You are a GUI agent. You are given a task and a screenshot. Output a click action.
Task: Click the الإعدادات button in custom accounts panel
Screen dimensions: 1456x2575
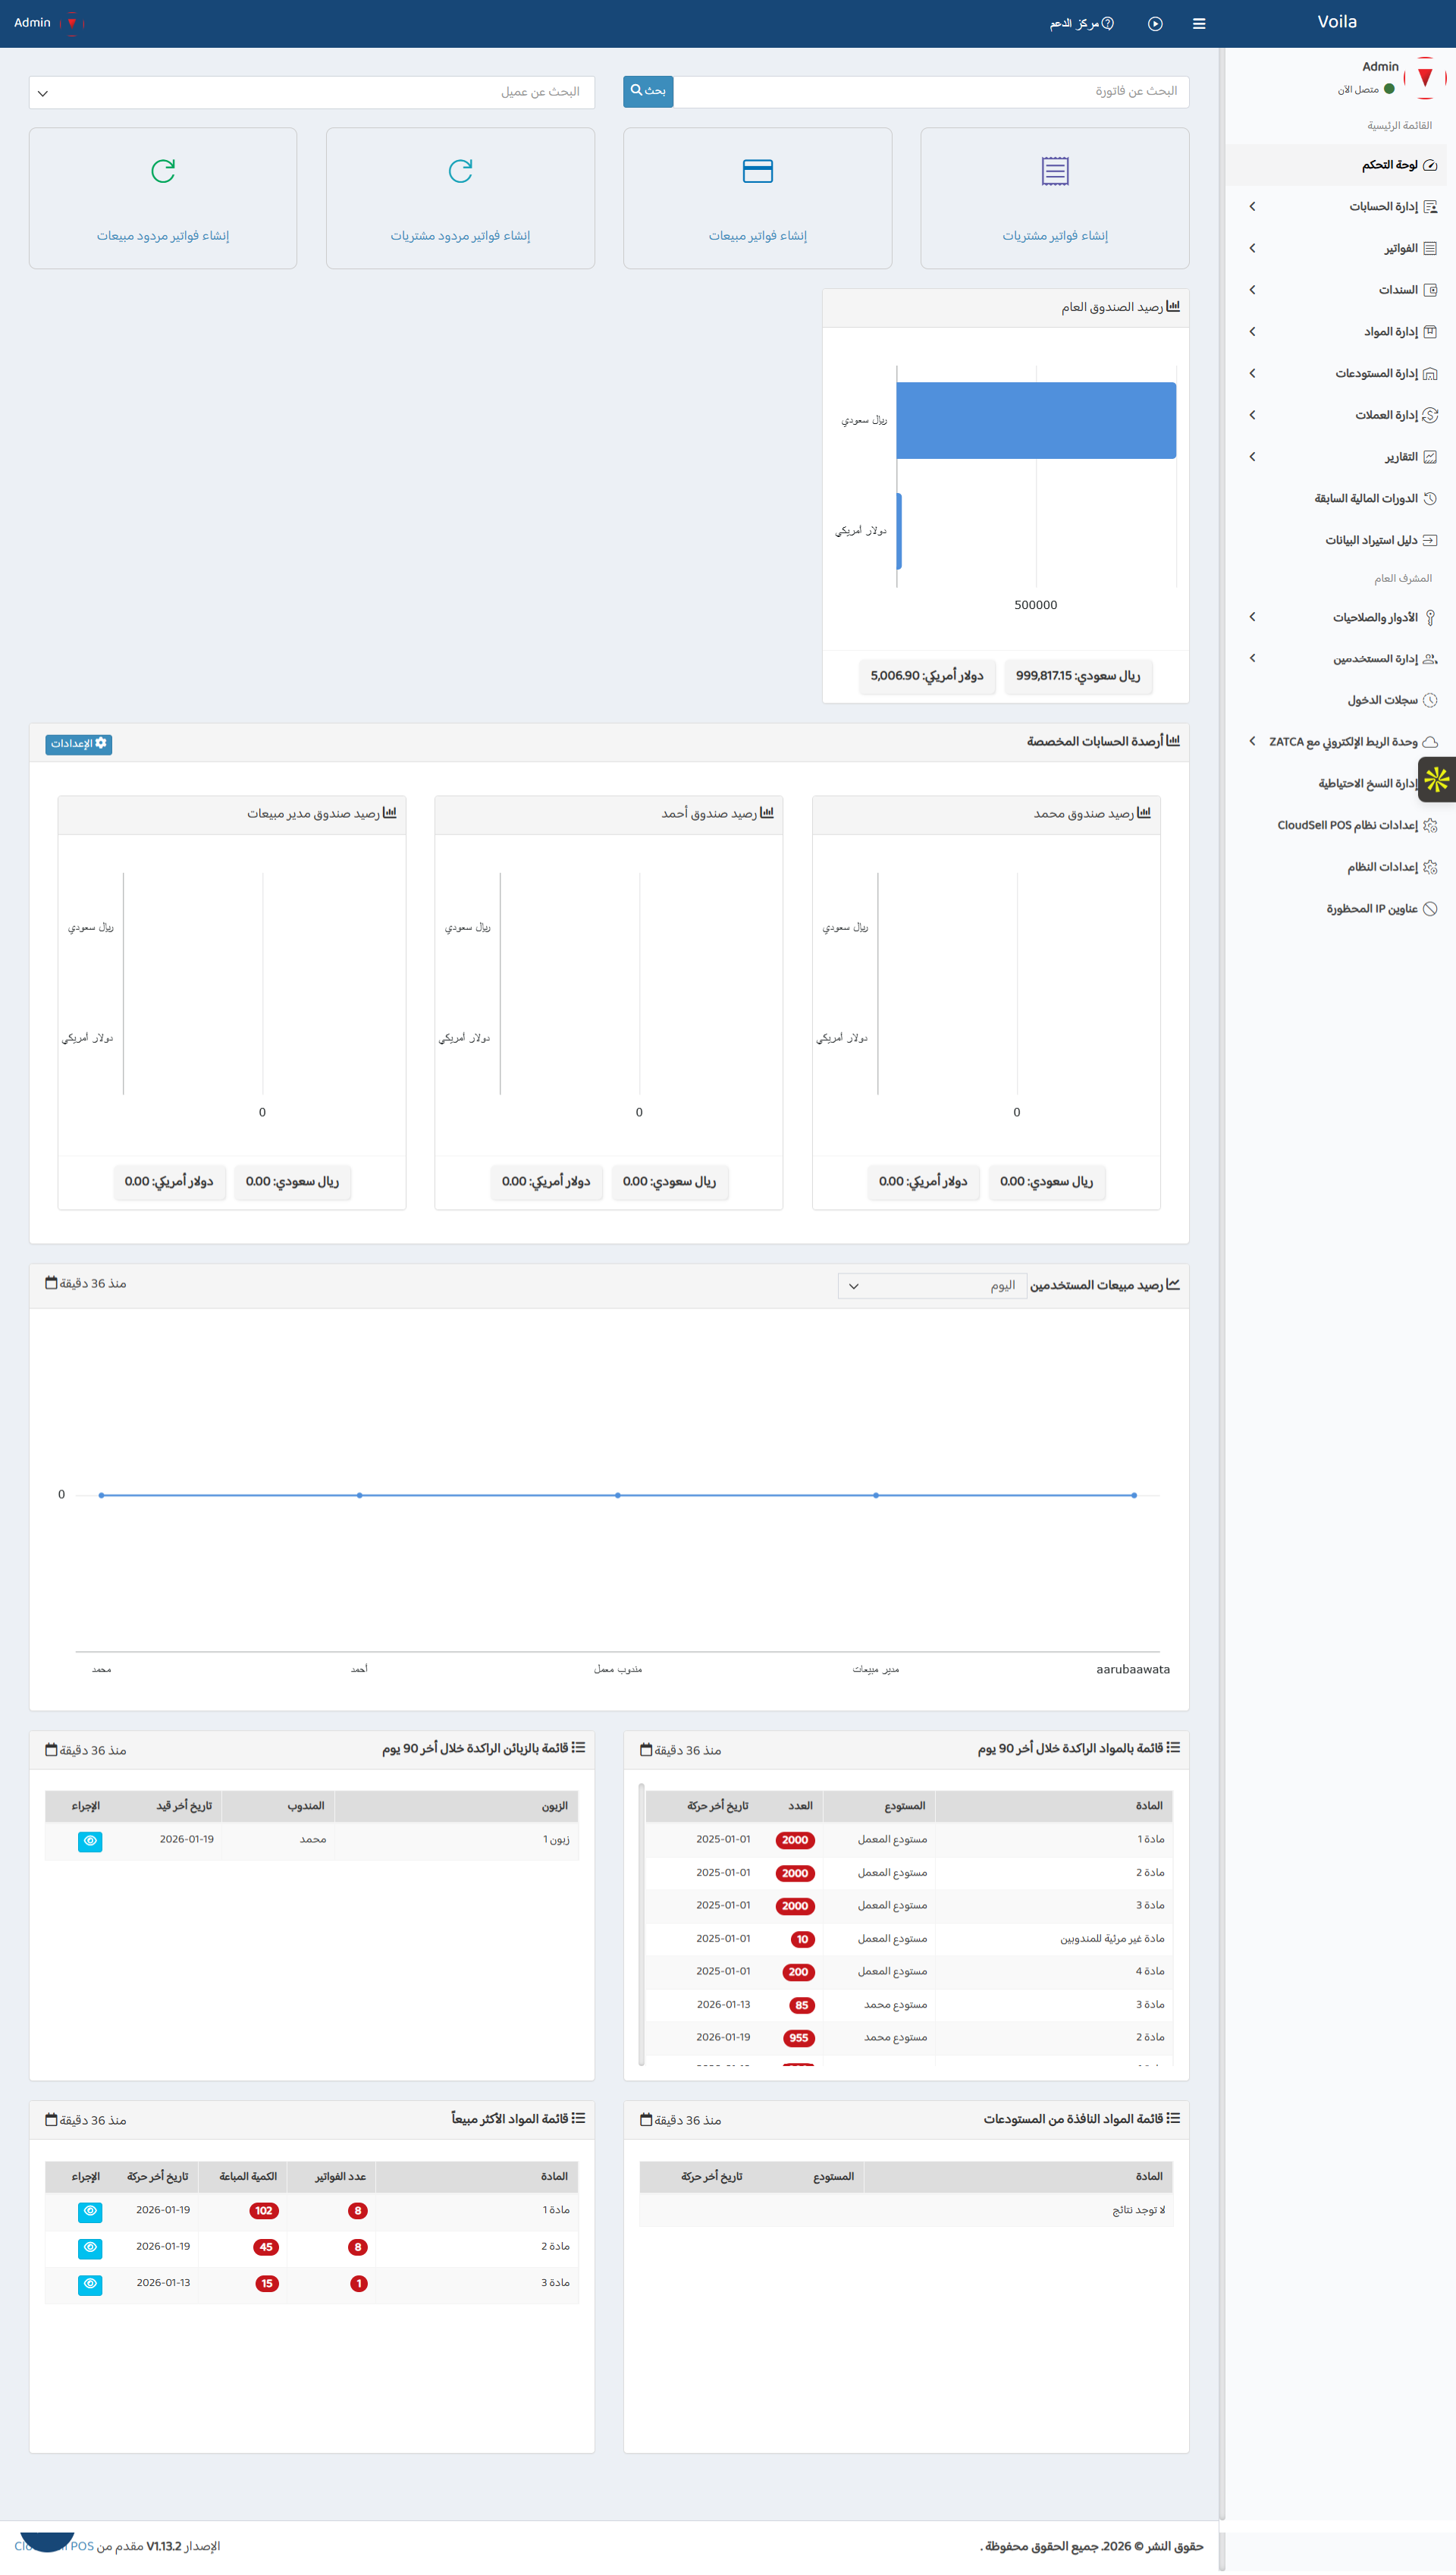(x=79, y=744)
